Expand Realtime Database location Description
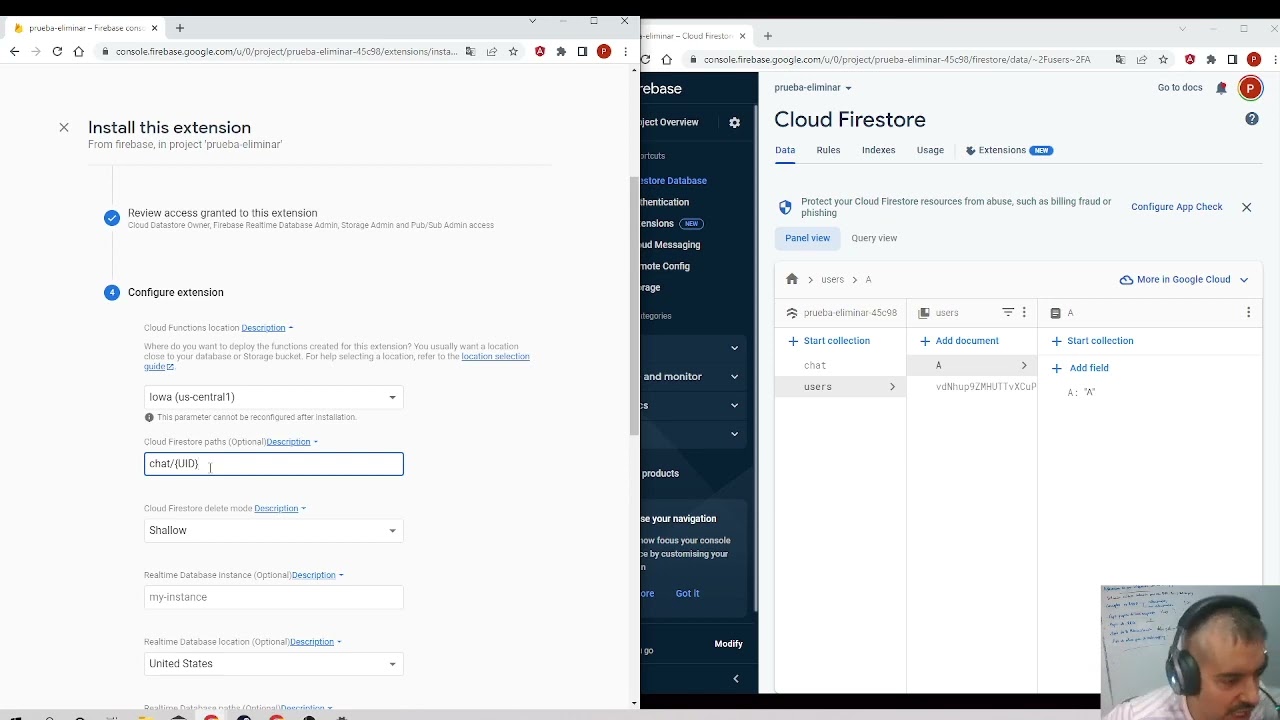 click(x=316, y=642)
